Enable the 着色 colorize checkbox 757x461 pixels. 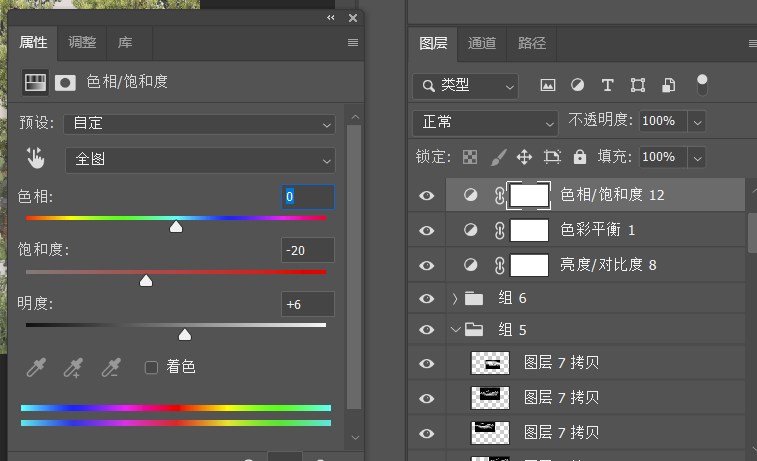151,368
